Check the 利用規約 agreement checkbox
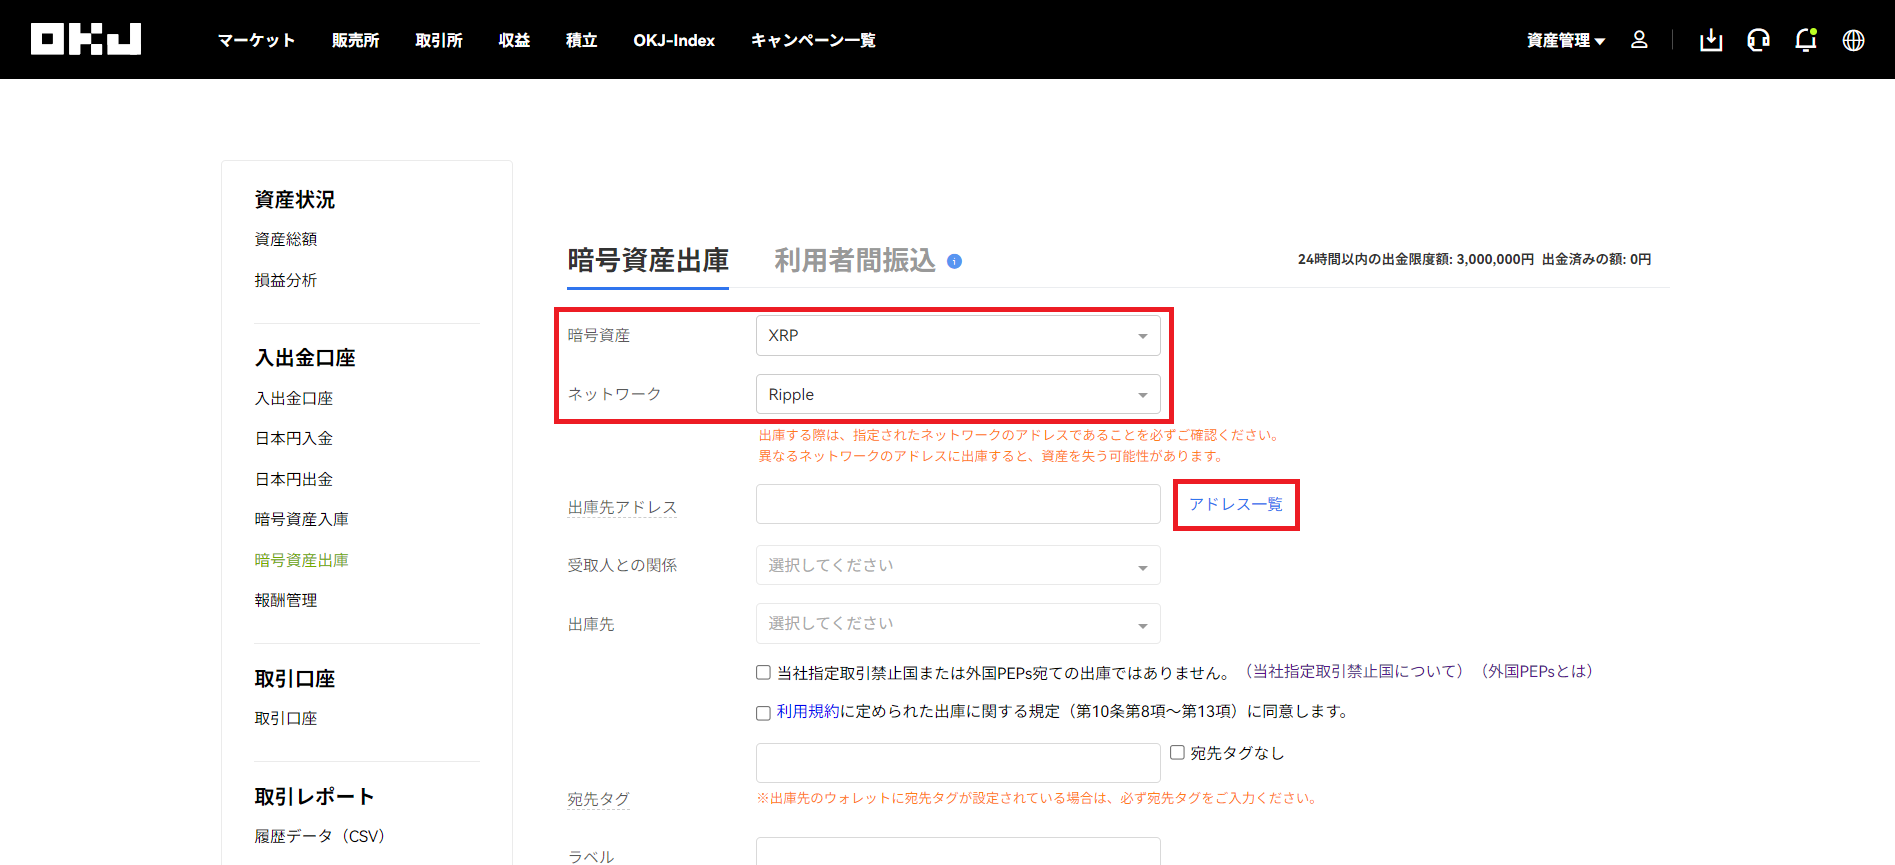The width and height of the screenshot is (1895, 865). pyautogui.click(x=763, y=713)
